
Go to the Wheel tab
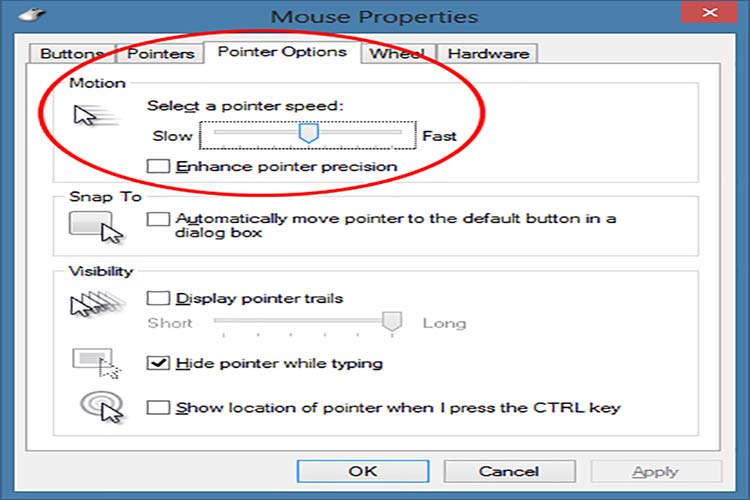397,54
